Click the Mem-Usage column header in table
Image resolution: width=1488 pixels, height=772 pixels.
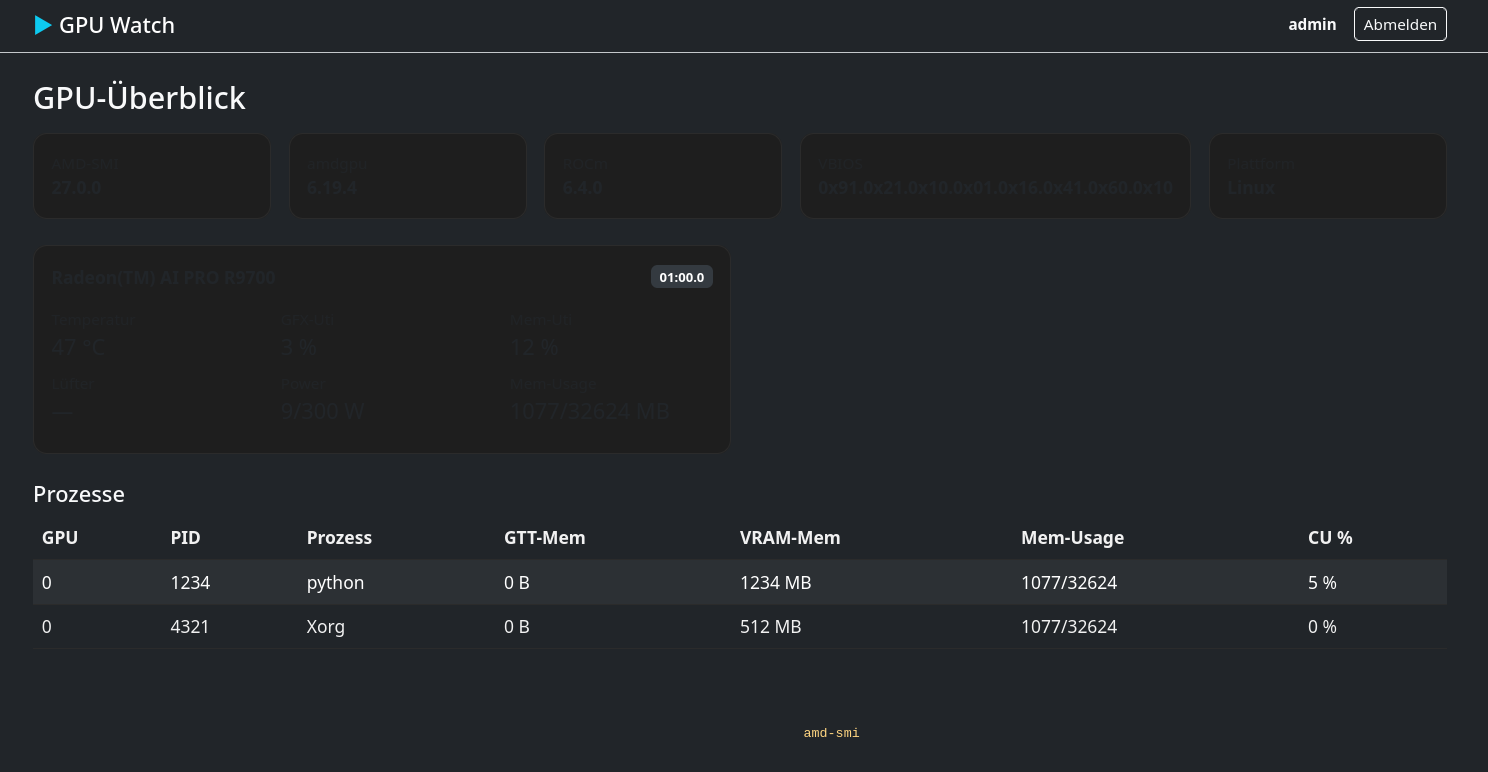pyautogui.click(x=1072, y=538)
